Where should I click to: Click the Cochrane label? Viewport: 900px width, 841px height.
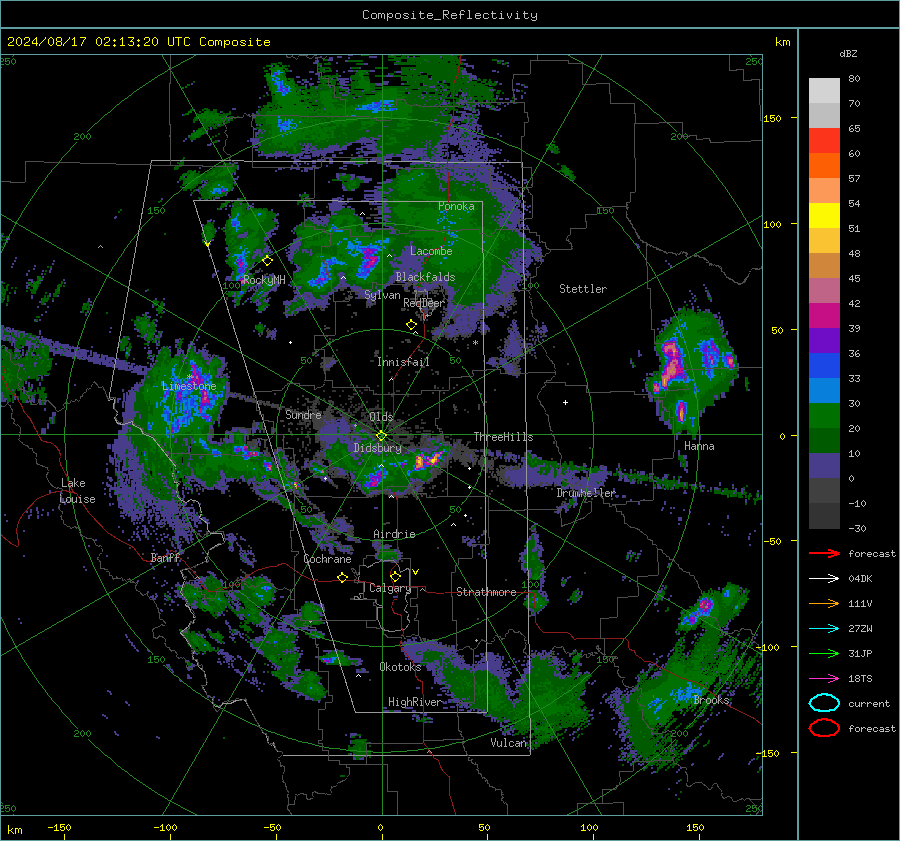[x=327, y=559]
